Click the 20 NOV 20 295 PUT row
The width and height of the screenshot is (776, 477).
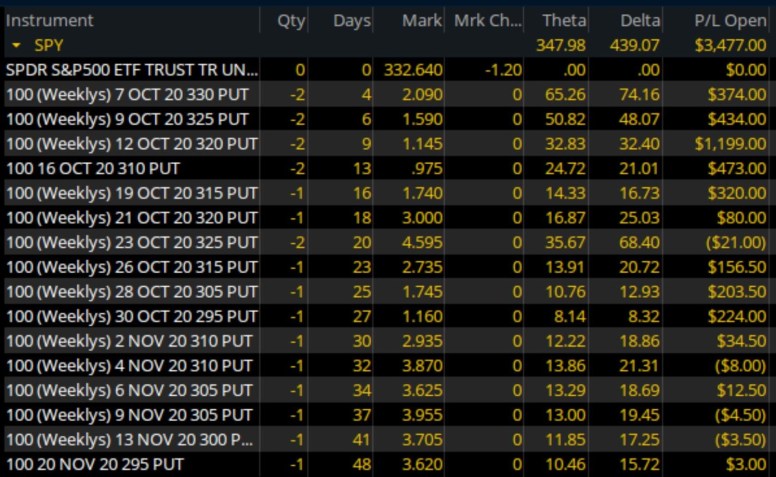(x=95, y=463)
